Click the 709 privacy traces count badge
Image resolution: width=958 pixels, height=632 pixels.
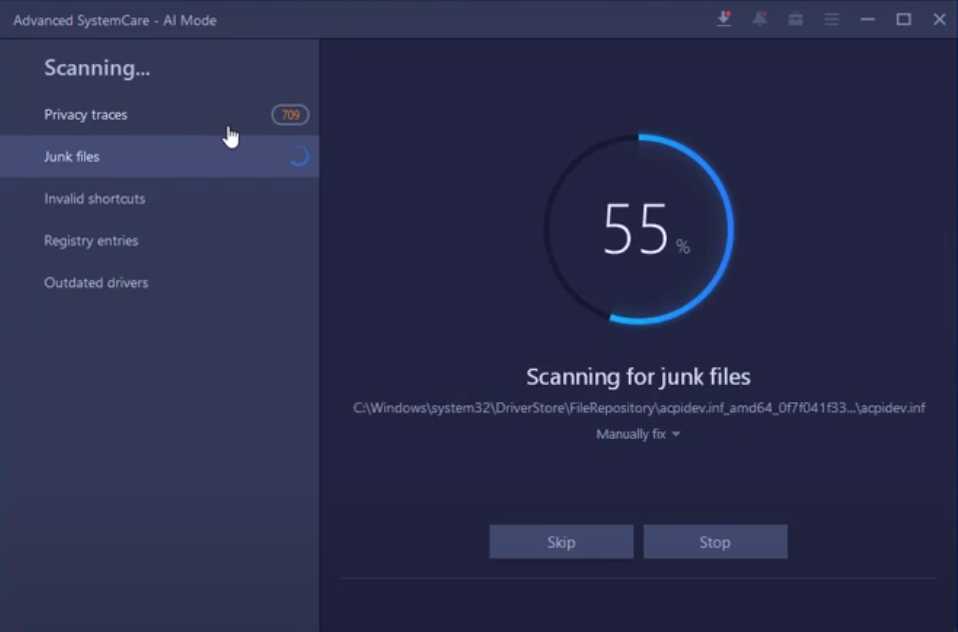[x=290, y=115]
